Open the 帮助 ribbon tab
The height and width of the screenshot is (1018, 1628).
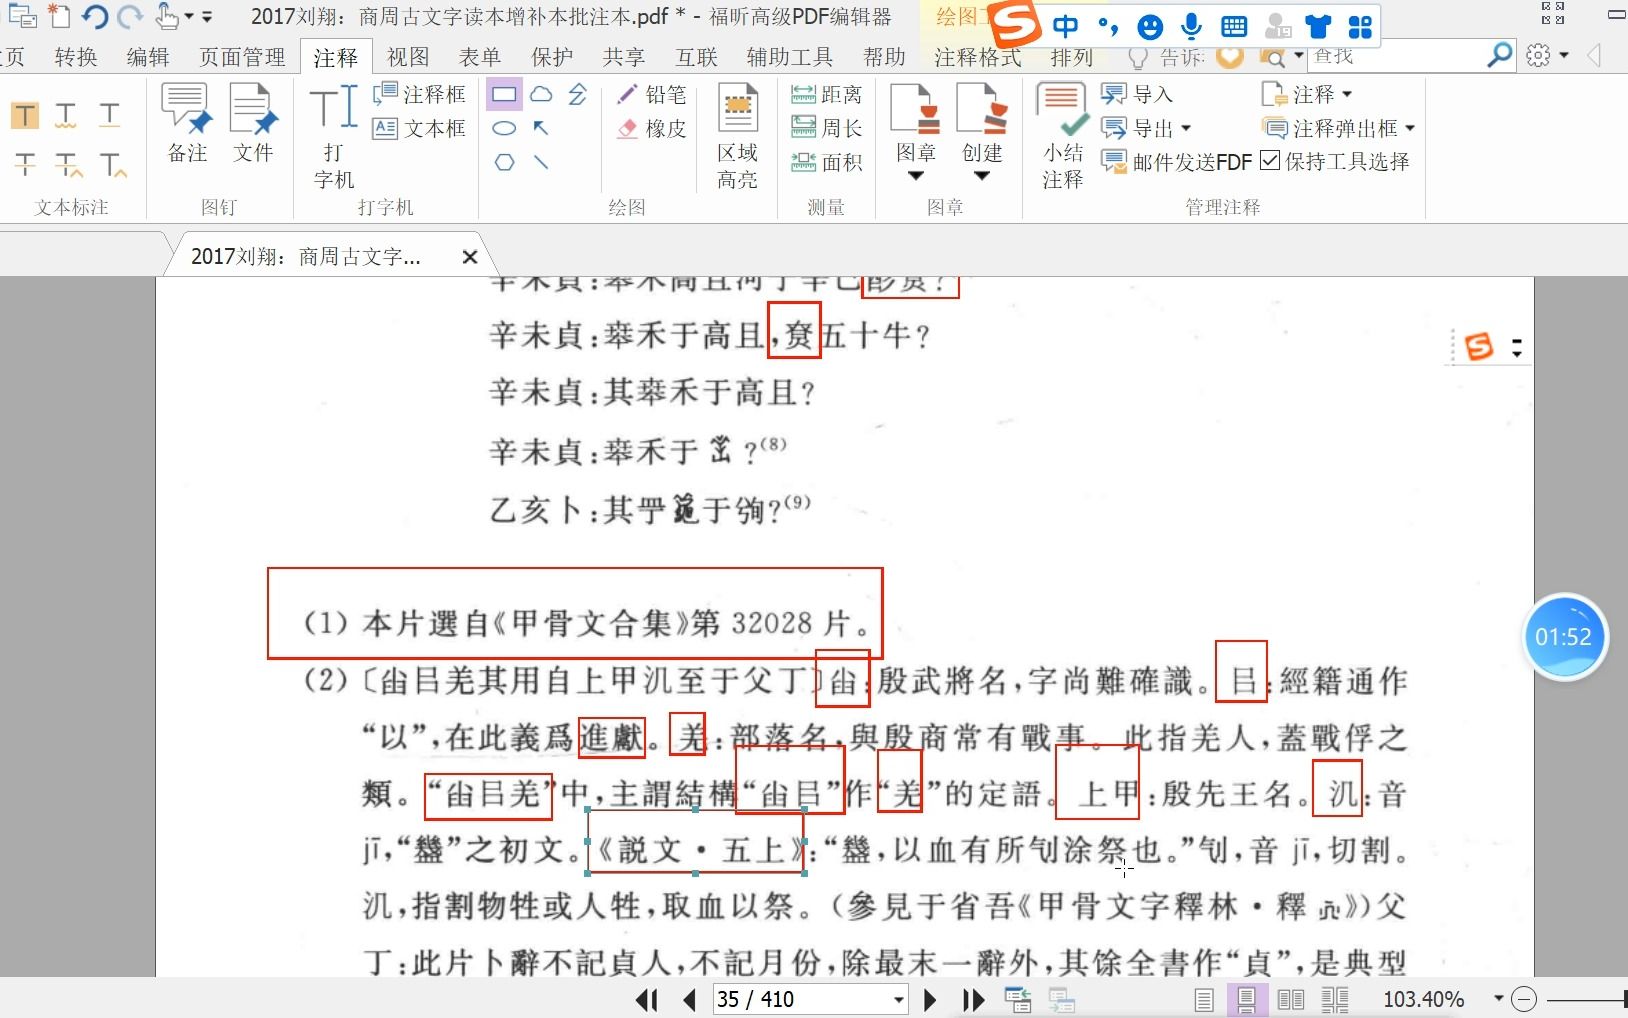tap(884, 57)
